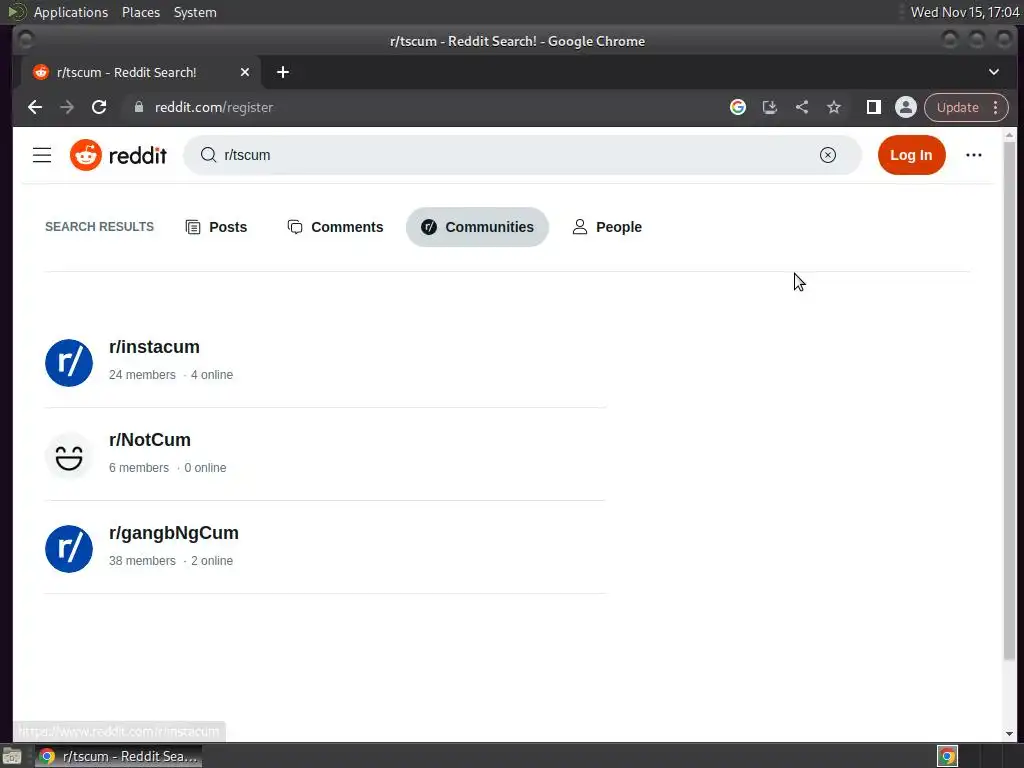Click the r/tscum - Reddit Search browser tab

139,72
